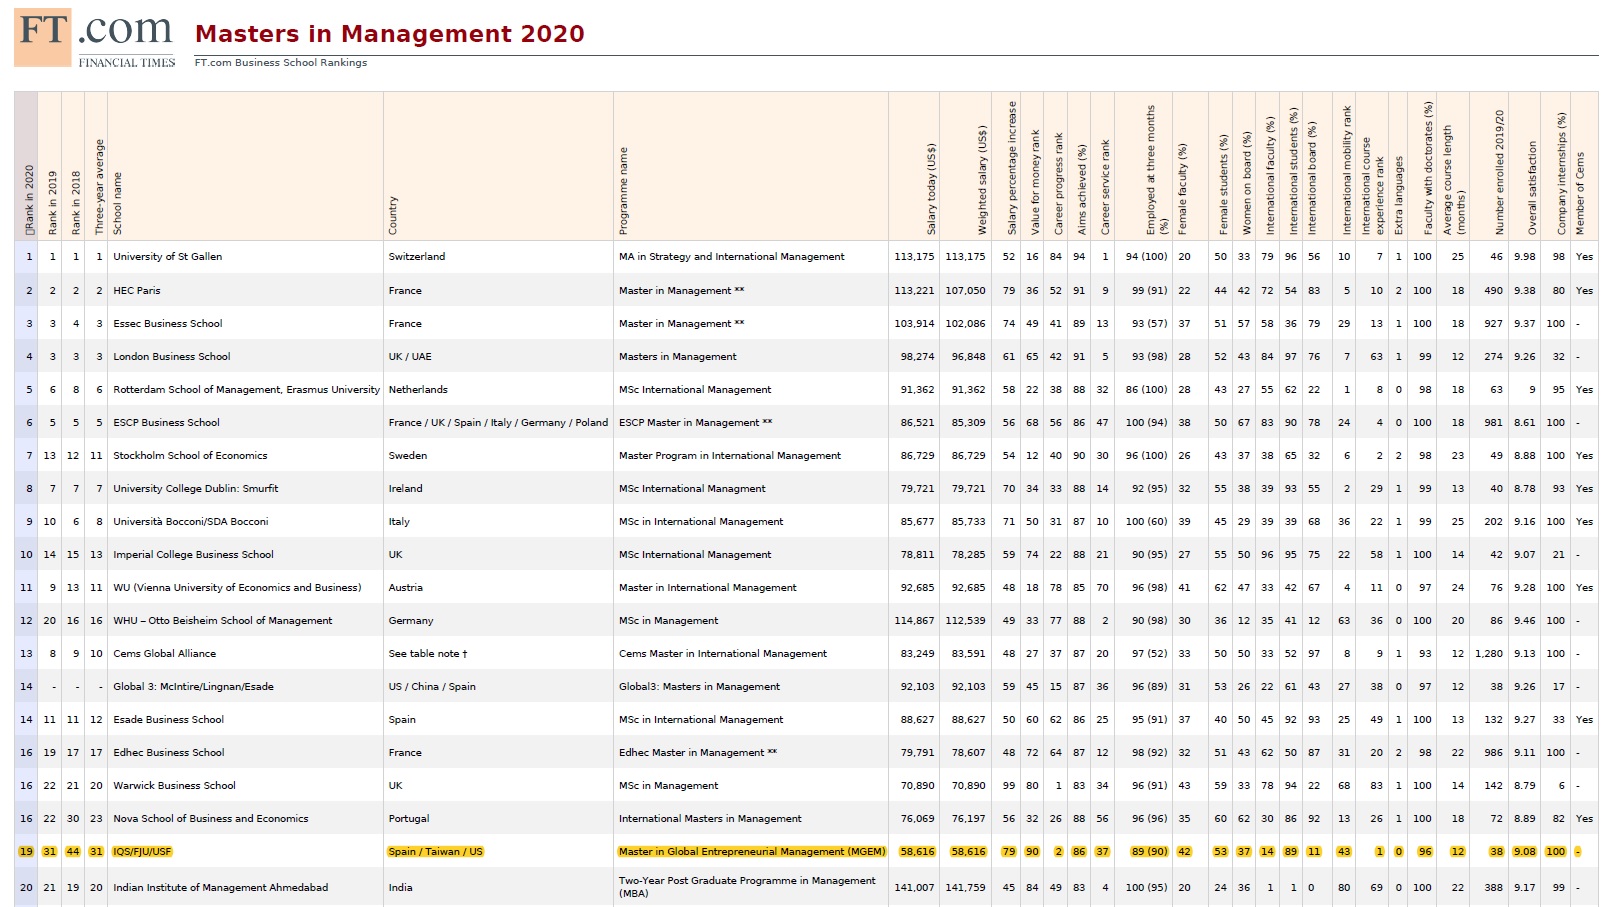Select WHU – Otto Beisheim School of Management
The image size is (1607, 907).
(223, 621)
